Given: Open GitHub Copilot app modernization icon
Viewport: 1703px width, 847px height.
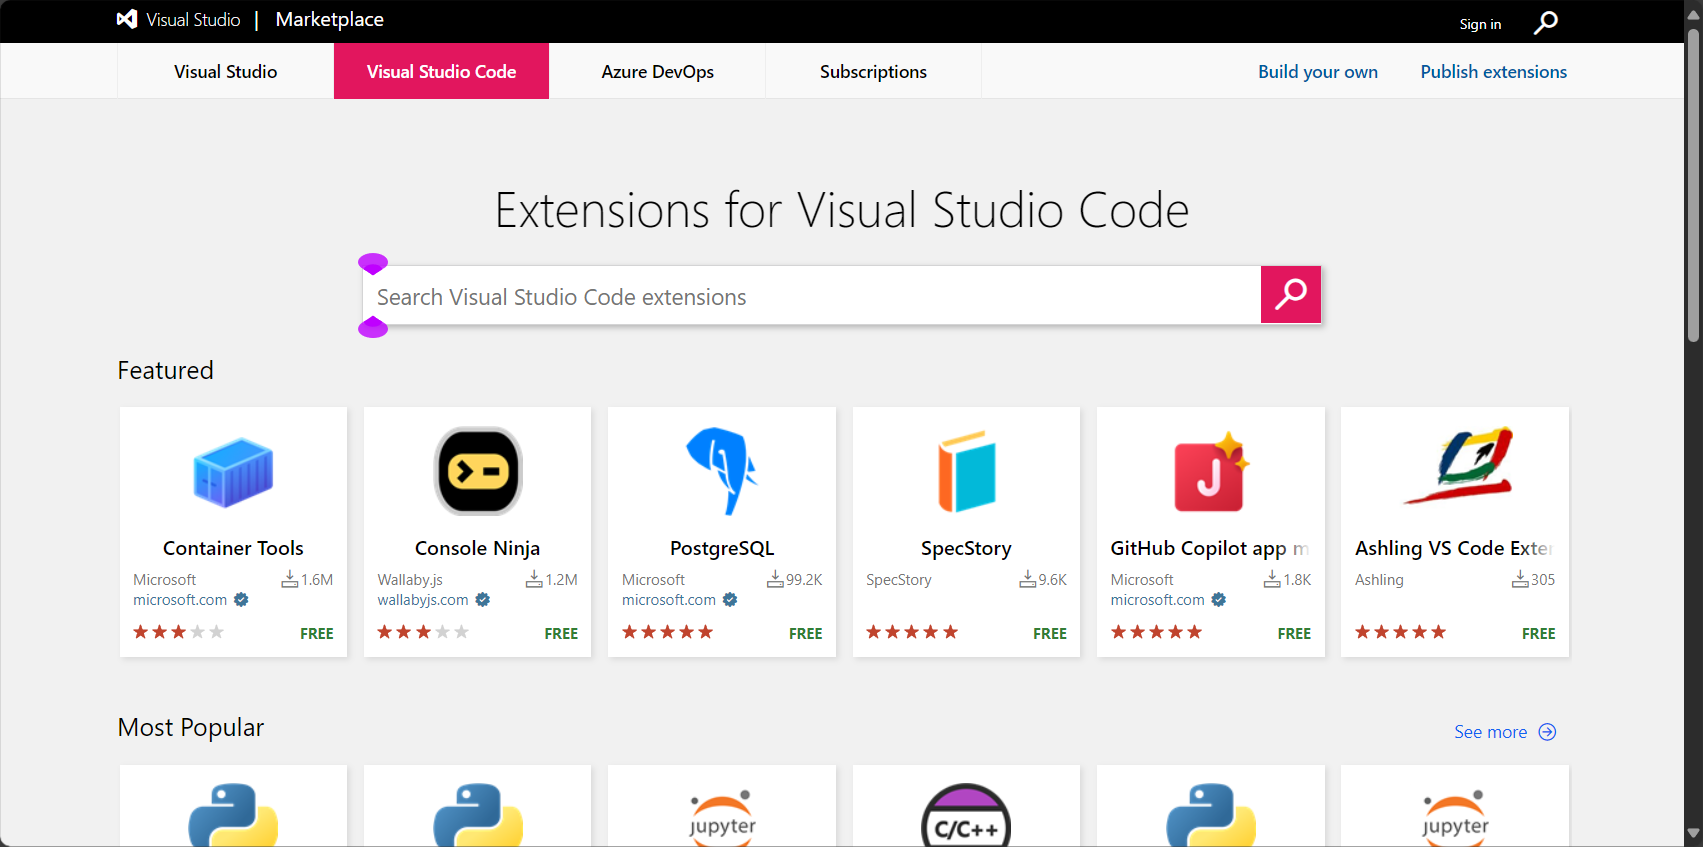Looking at the screenshot, I should (x=1211, y=472).
